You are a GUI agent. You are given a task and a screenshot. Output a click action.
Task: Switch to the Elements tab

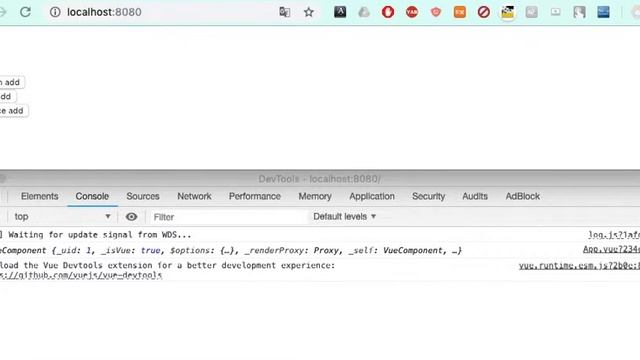[40, 196]
